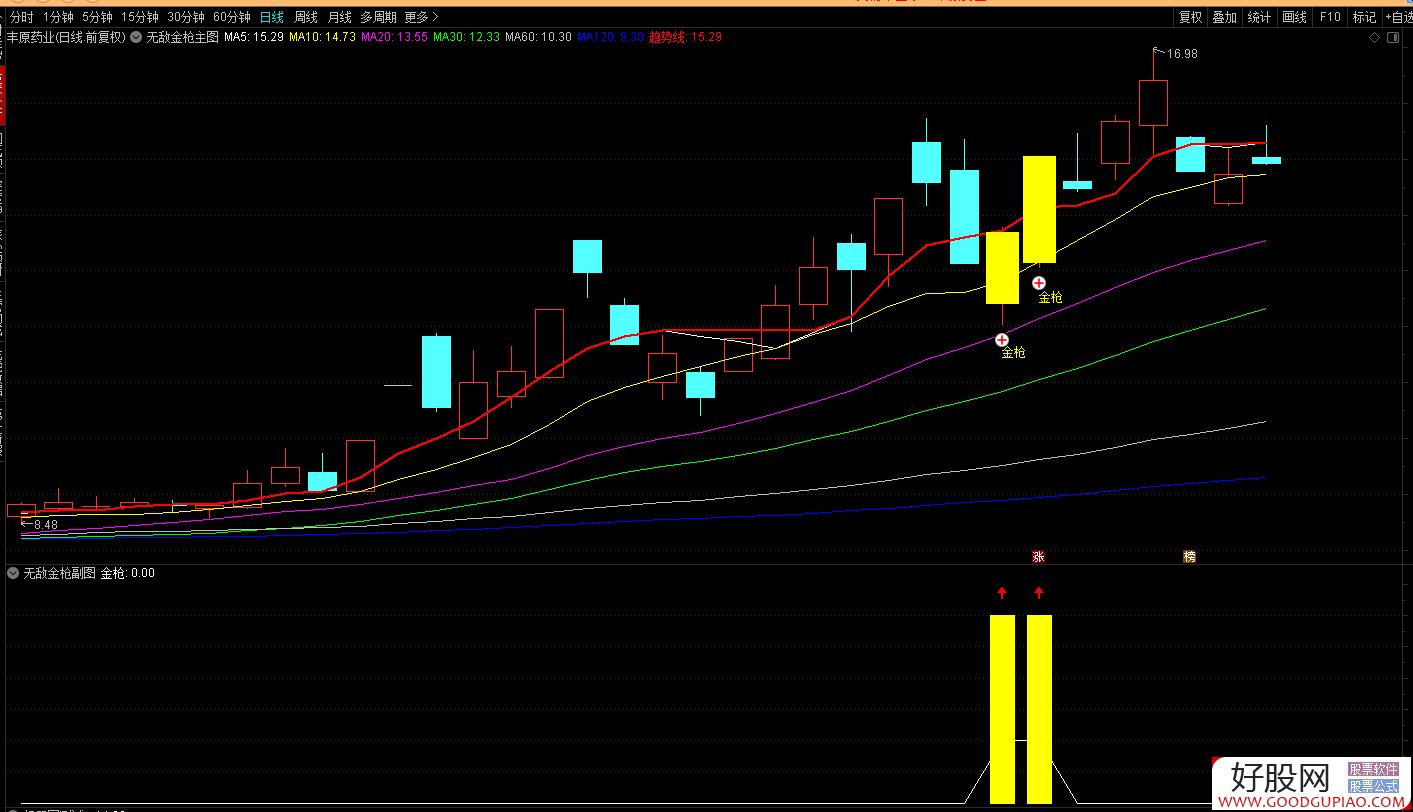
Task: Expand the 无敌金枪副图 sub-chart dropdown arrow
Action: tap(12, 573)
